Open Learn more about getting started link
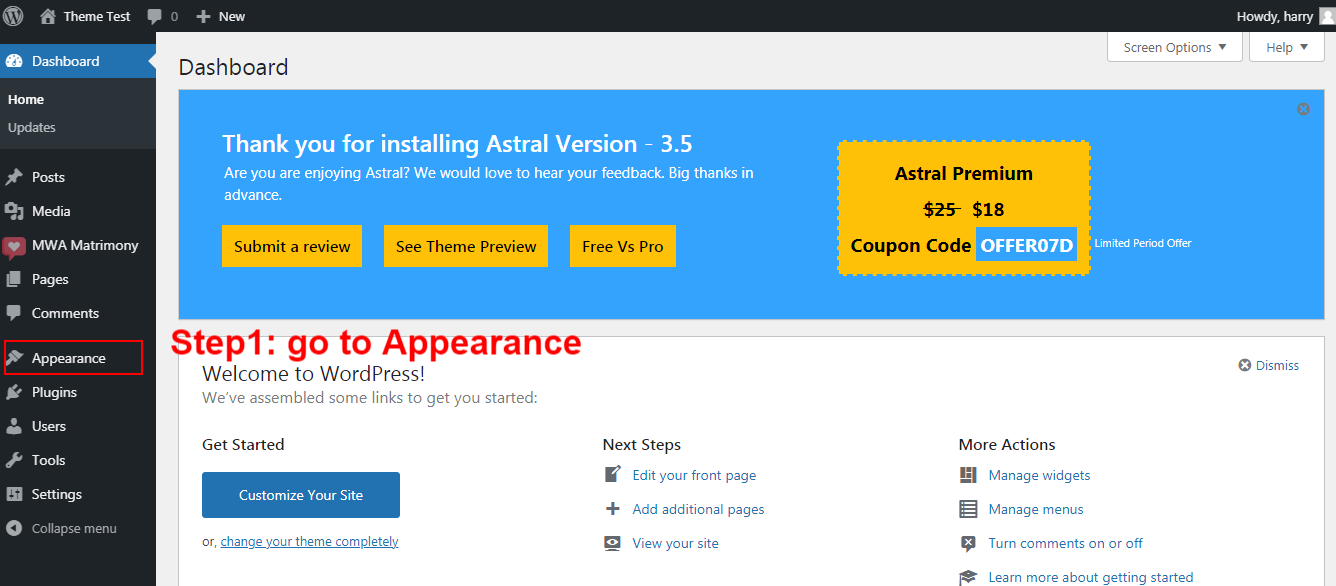This screenshot has height=586, width=1336. [x=1091, y=577]
